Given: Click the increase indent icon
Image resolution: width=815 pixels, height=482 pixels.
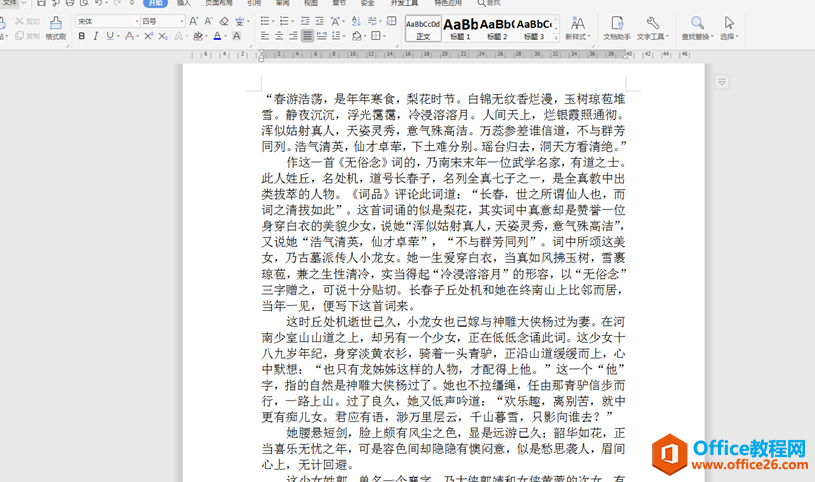Looking at the screenshot, I should click(x=319, y=21).
